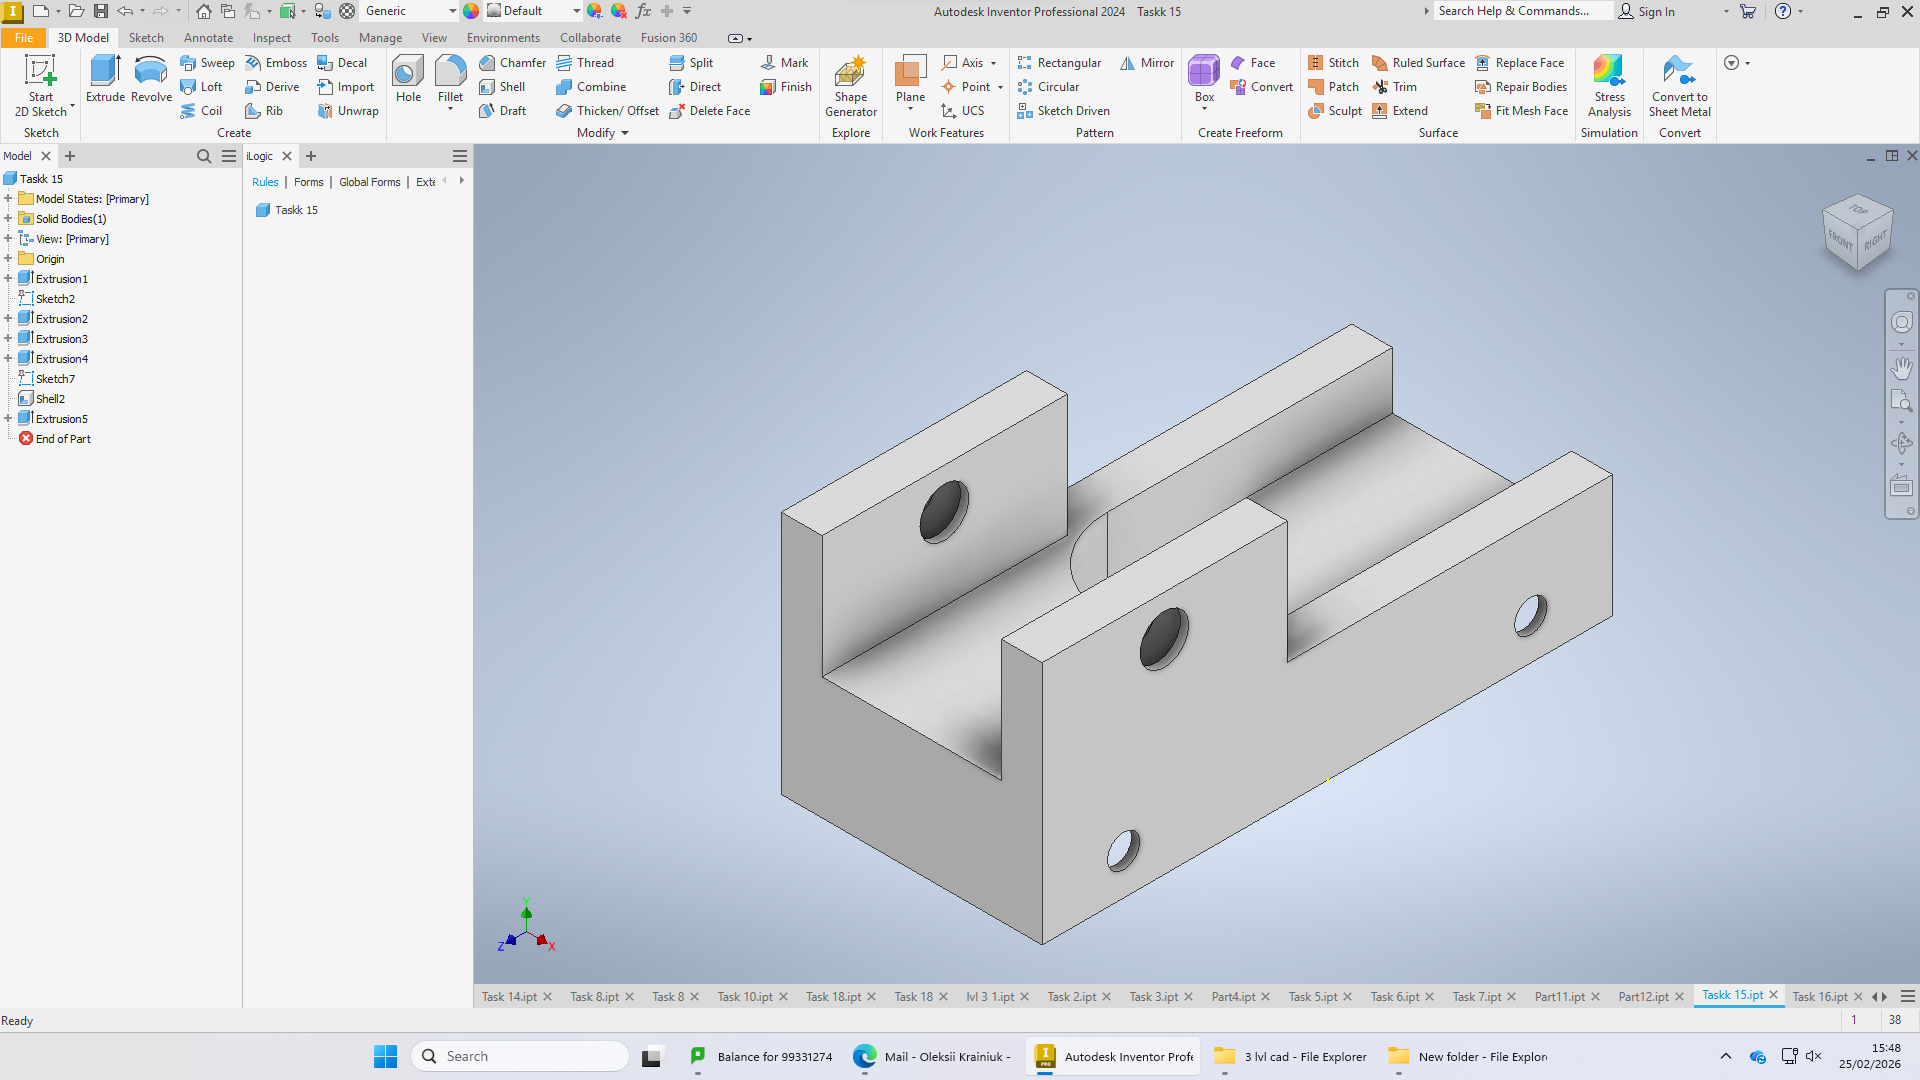Expand the Origin folder
Viewport: 1920px width, 1080px height.
(x=8, y=259)
